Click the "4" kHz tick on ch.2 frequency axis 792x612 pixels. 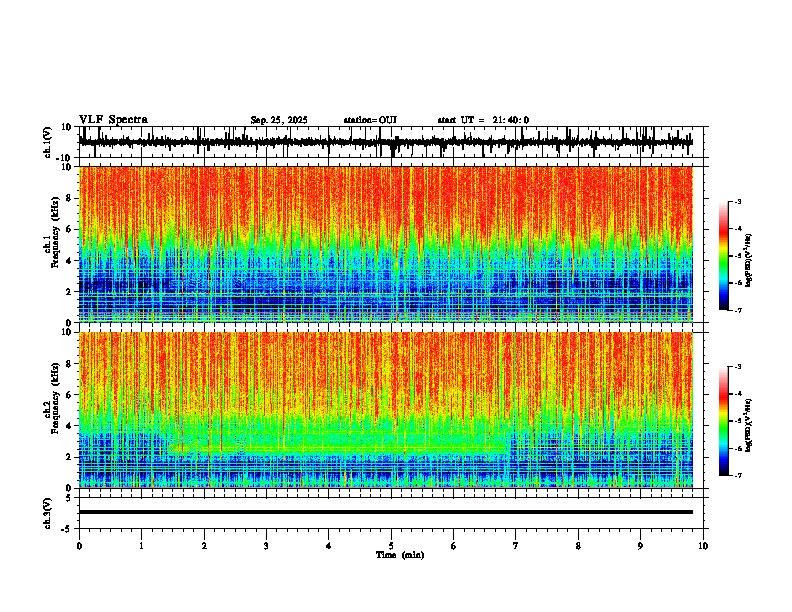pos(69,426)
